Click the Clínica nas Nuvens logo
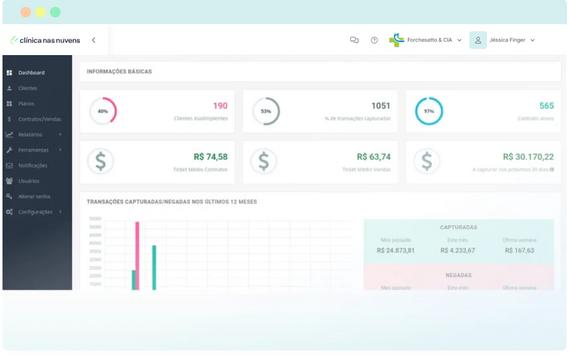This screenshot has height=362, width=569. pyautogui.click(x=45, y=40)
